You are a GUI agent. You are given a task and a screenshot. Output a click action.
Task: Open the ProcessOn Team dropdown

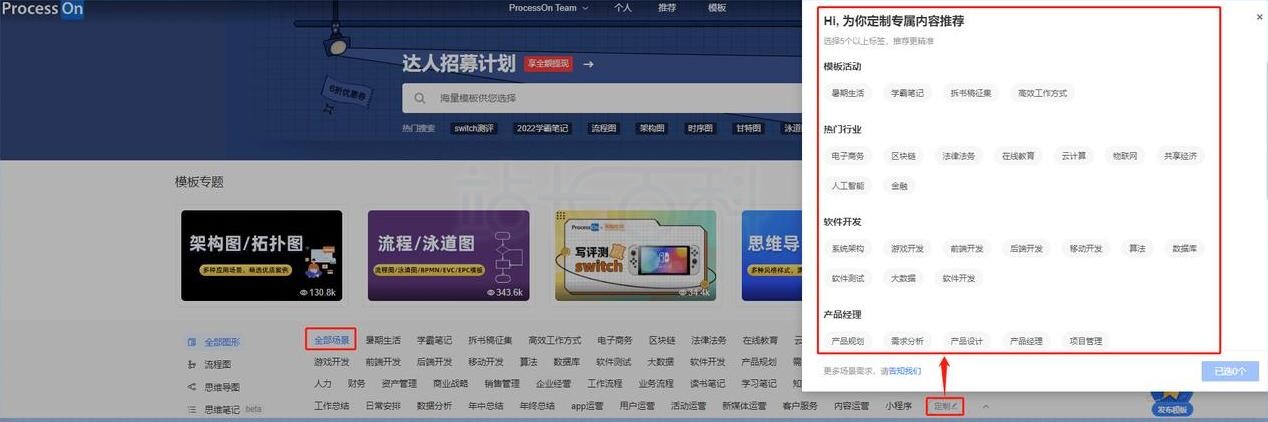coord(549,8)
